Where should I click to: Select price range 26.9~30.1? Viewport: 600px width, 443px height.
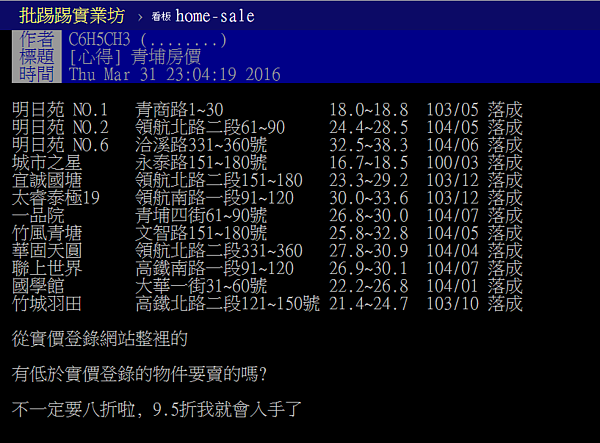[369, 268]
